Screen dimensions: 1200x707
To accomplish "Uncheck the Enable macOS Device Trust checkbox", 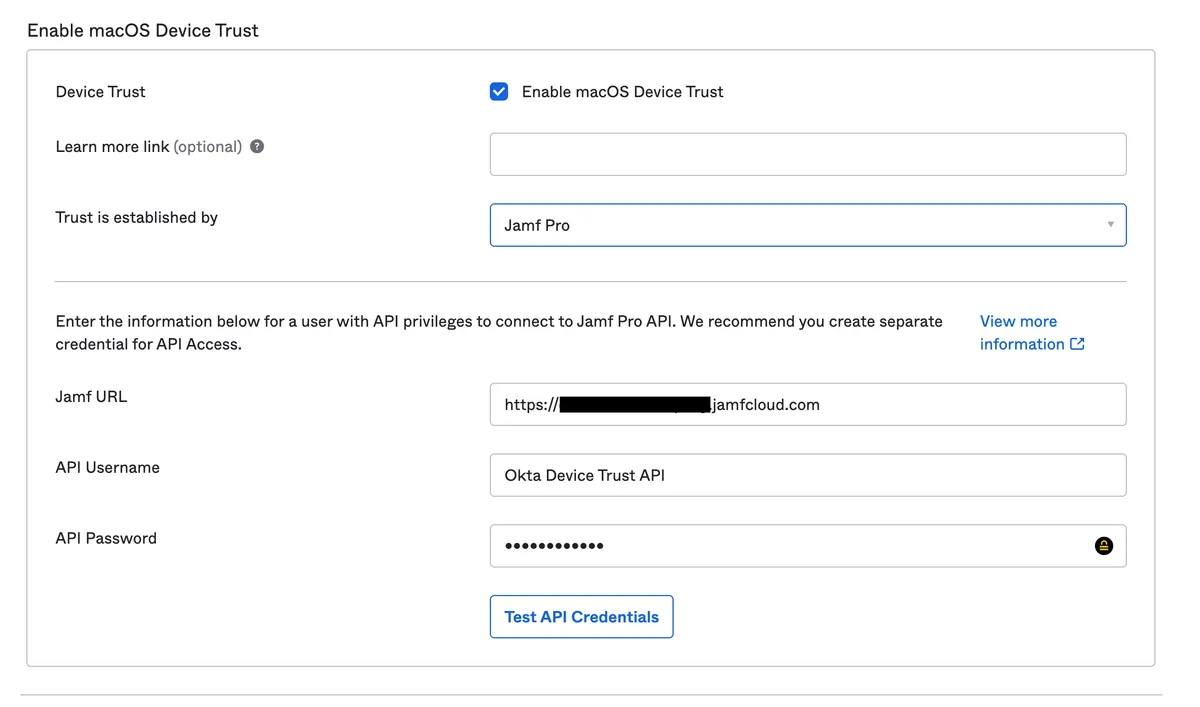I will pos(499,92).
